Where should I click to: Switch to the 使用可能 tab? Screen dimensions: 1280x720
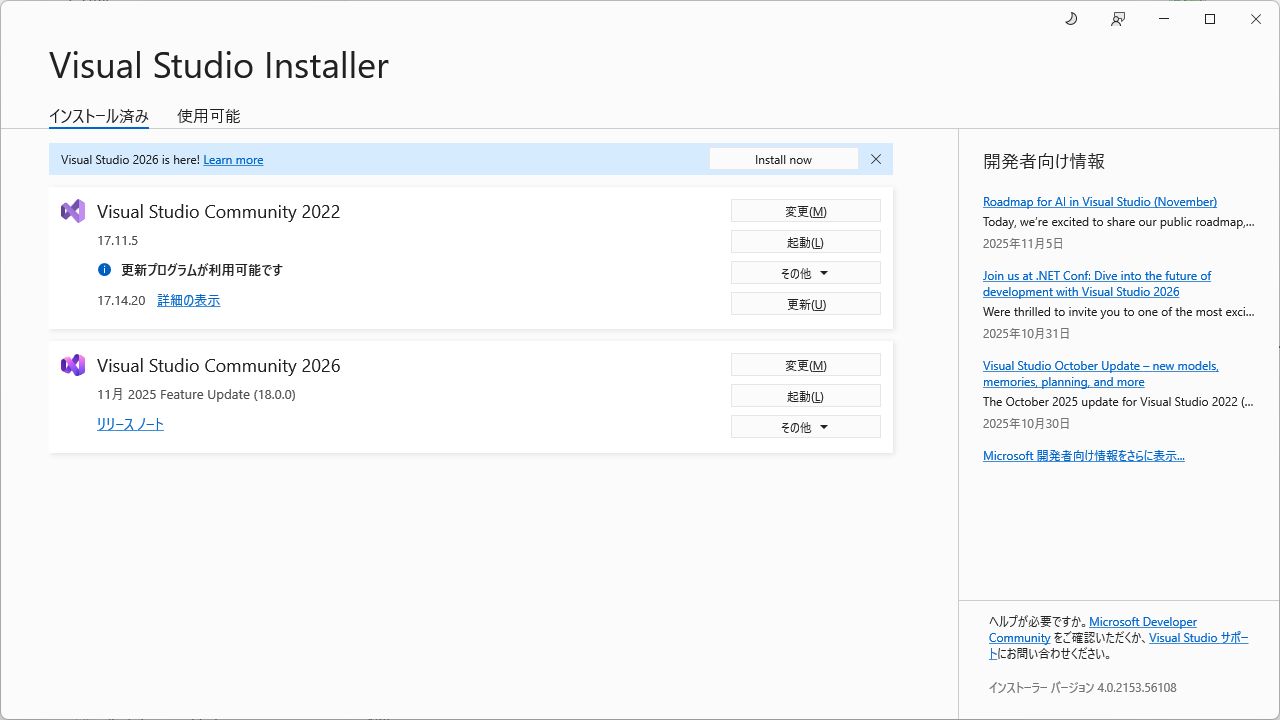[x=208, y=116]
